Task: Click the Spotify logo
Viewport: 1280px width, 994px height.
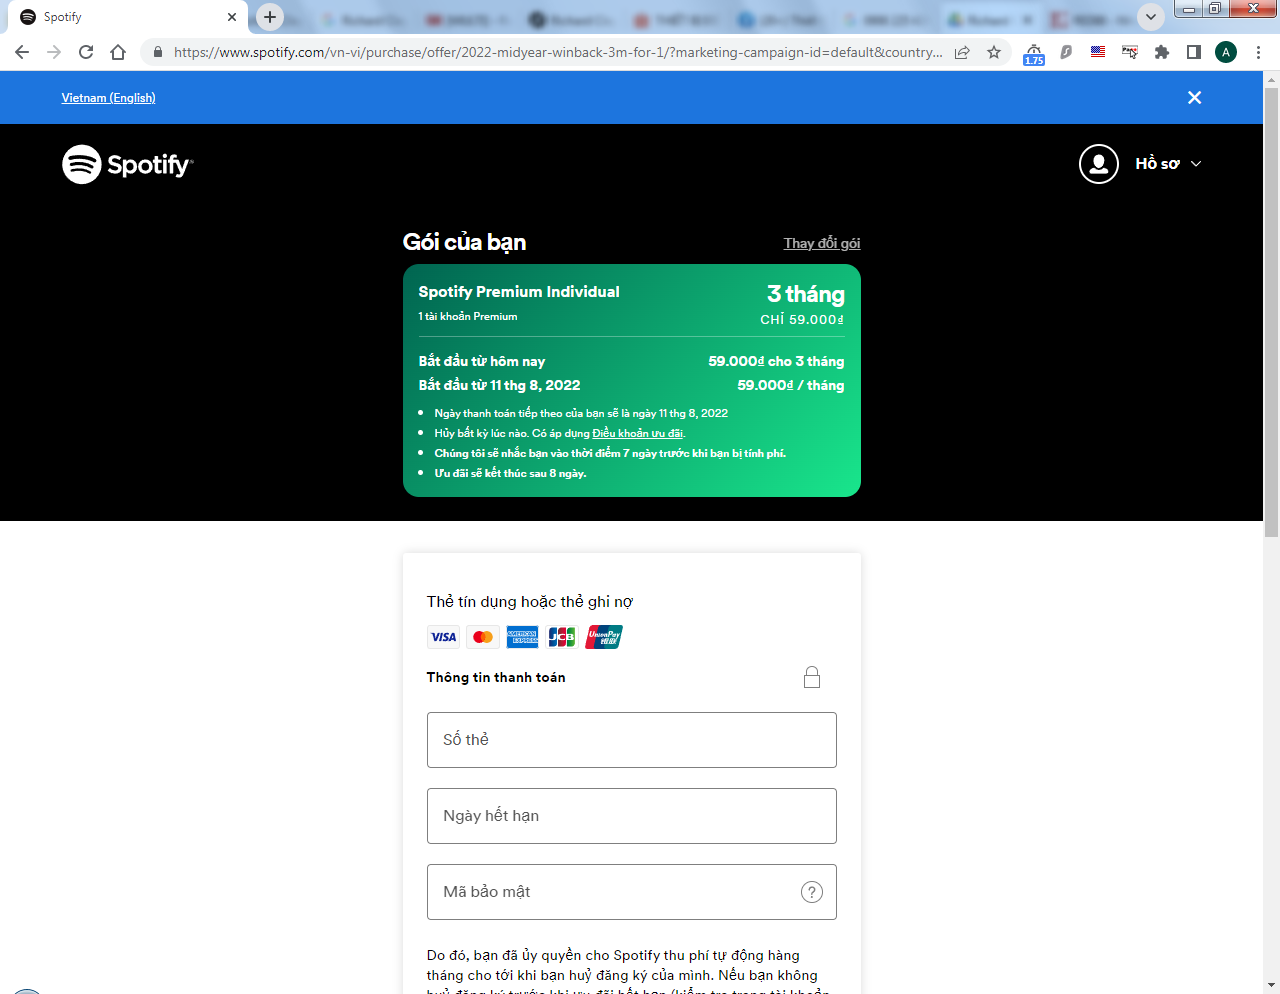Action: [x=128, y=164]
